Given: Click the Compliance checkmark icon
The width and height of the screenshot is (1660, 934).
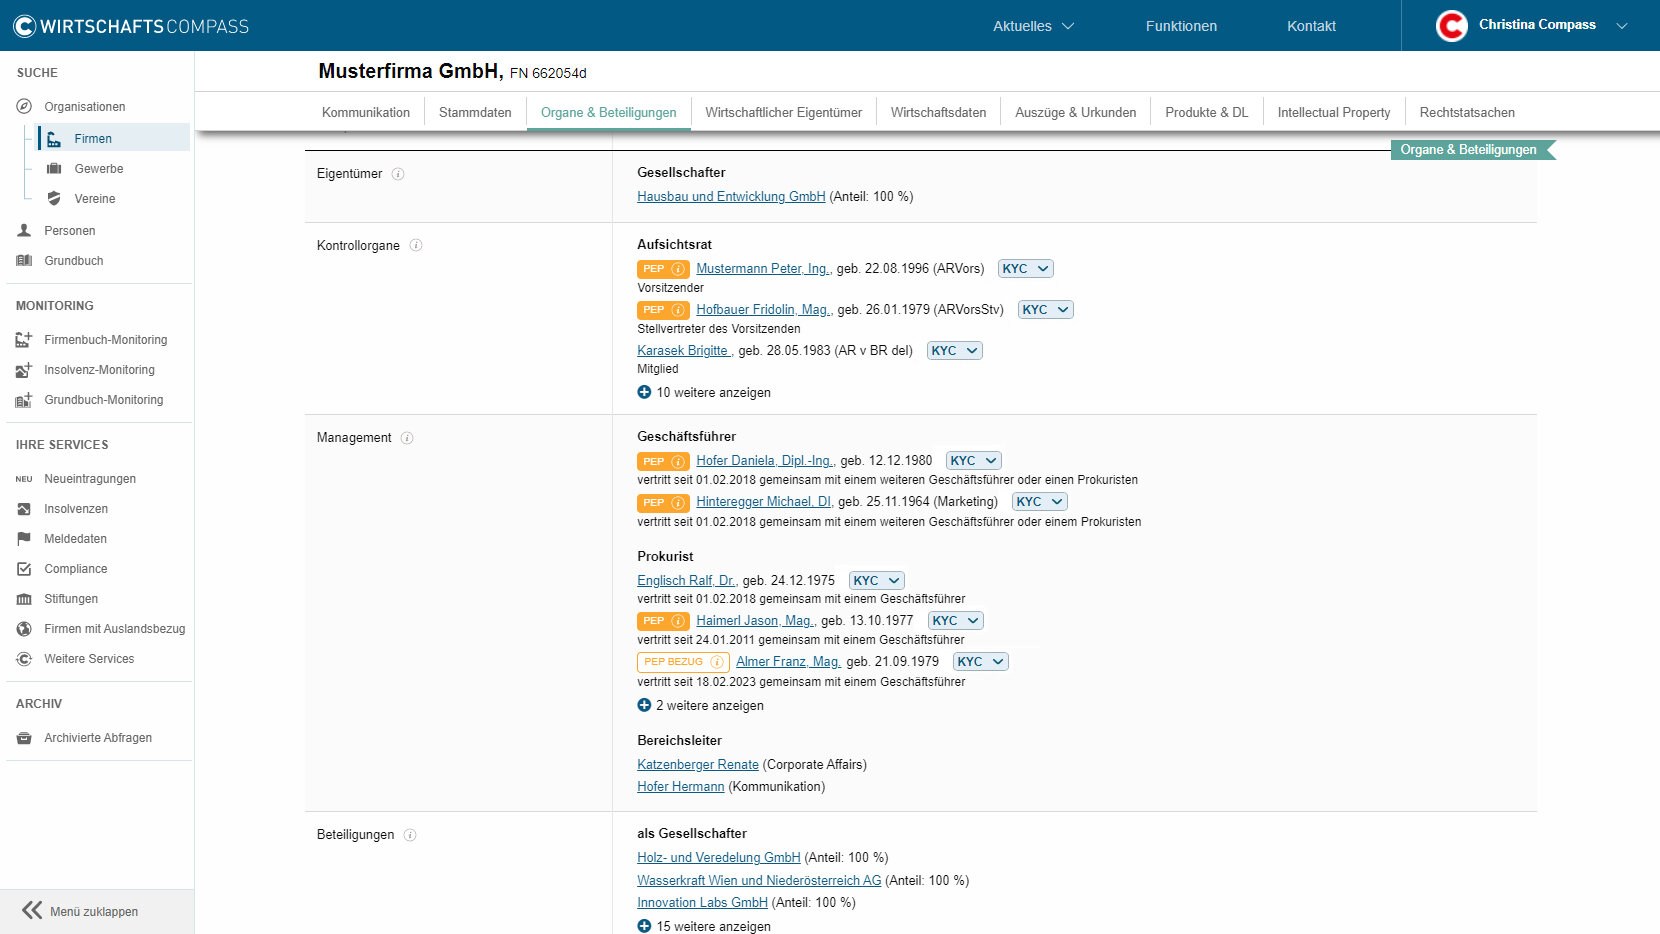Looking at the screenshot, I should pos(24,568).
